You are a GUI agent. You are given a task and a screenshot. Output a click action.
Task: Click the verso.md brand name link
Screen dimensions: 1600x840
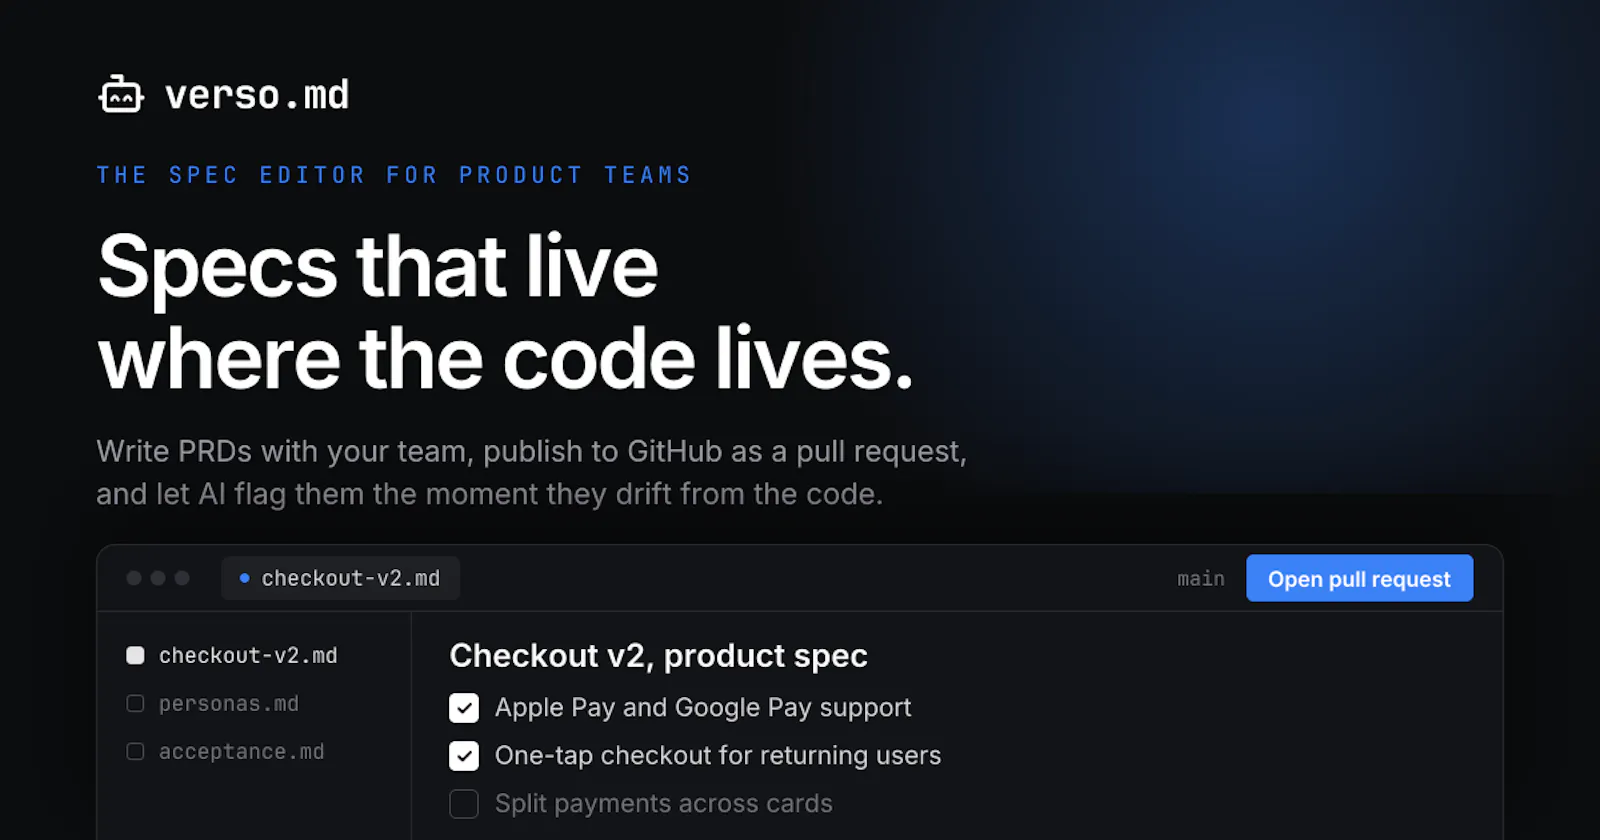(x=257, y=95)
